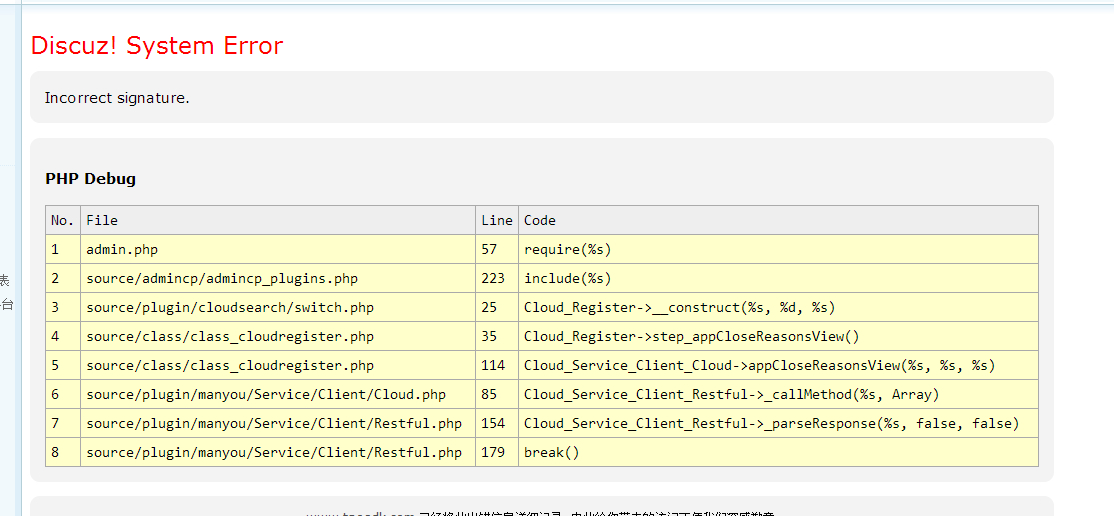Select the class_cloudregister.php cell in row 4
The image size is (1114, 516).
tap(278, 336)
